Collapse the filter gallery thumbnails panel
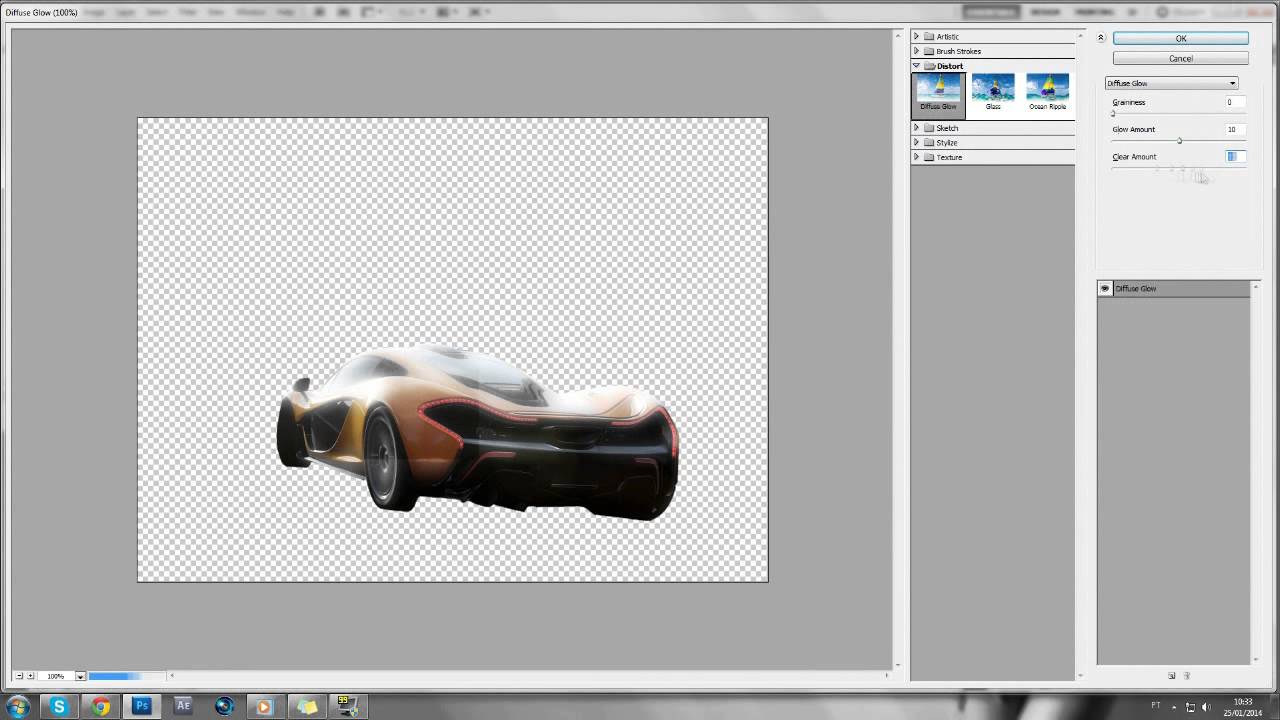 1100,38
